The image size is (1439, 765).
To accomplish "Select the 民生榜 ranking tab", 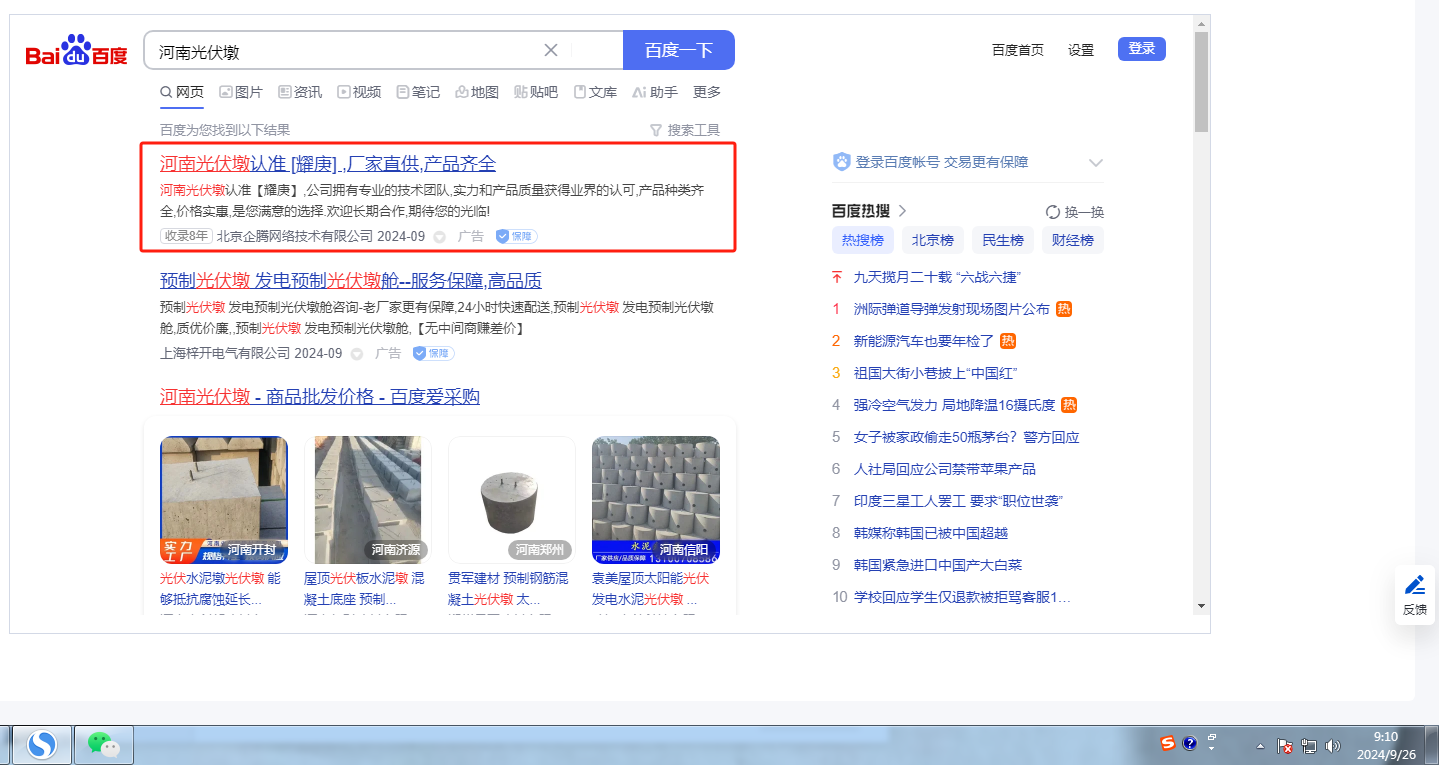I will click(x=1003, y=240).
